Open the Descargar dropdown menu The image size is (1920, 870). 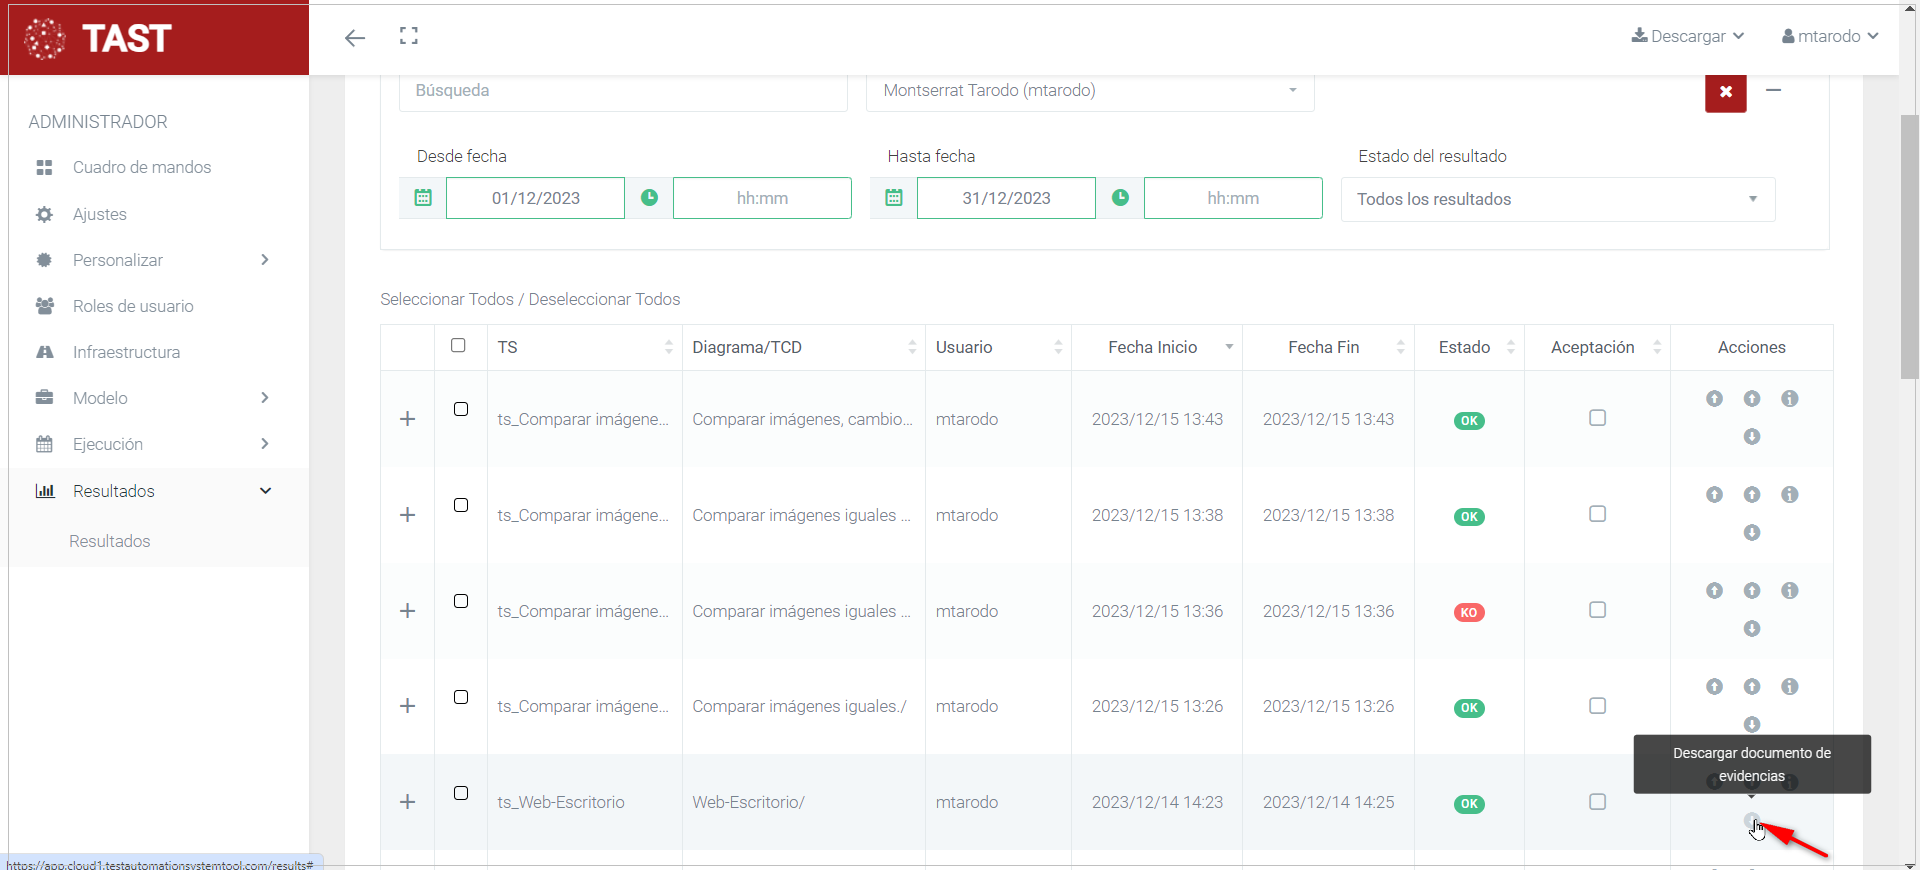(x=1688, y=36)
